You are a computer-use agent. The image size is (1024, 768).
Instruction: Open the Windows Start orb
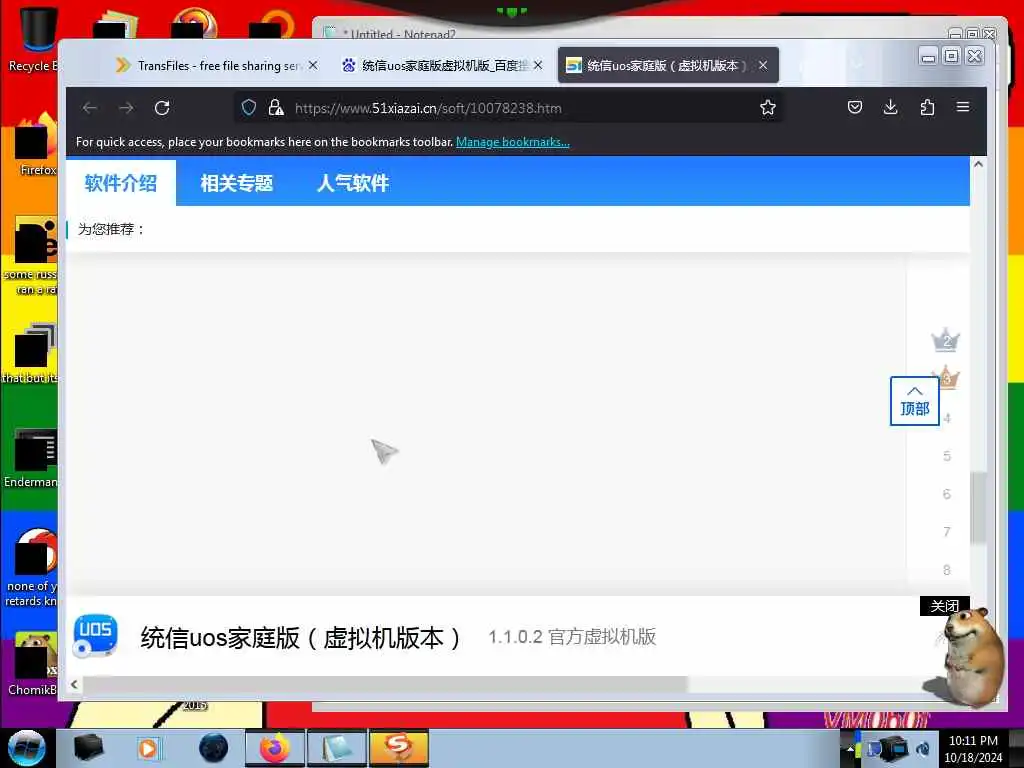[27, 748]
